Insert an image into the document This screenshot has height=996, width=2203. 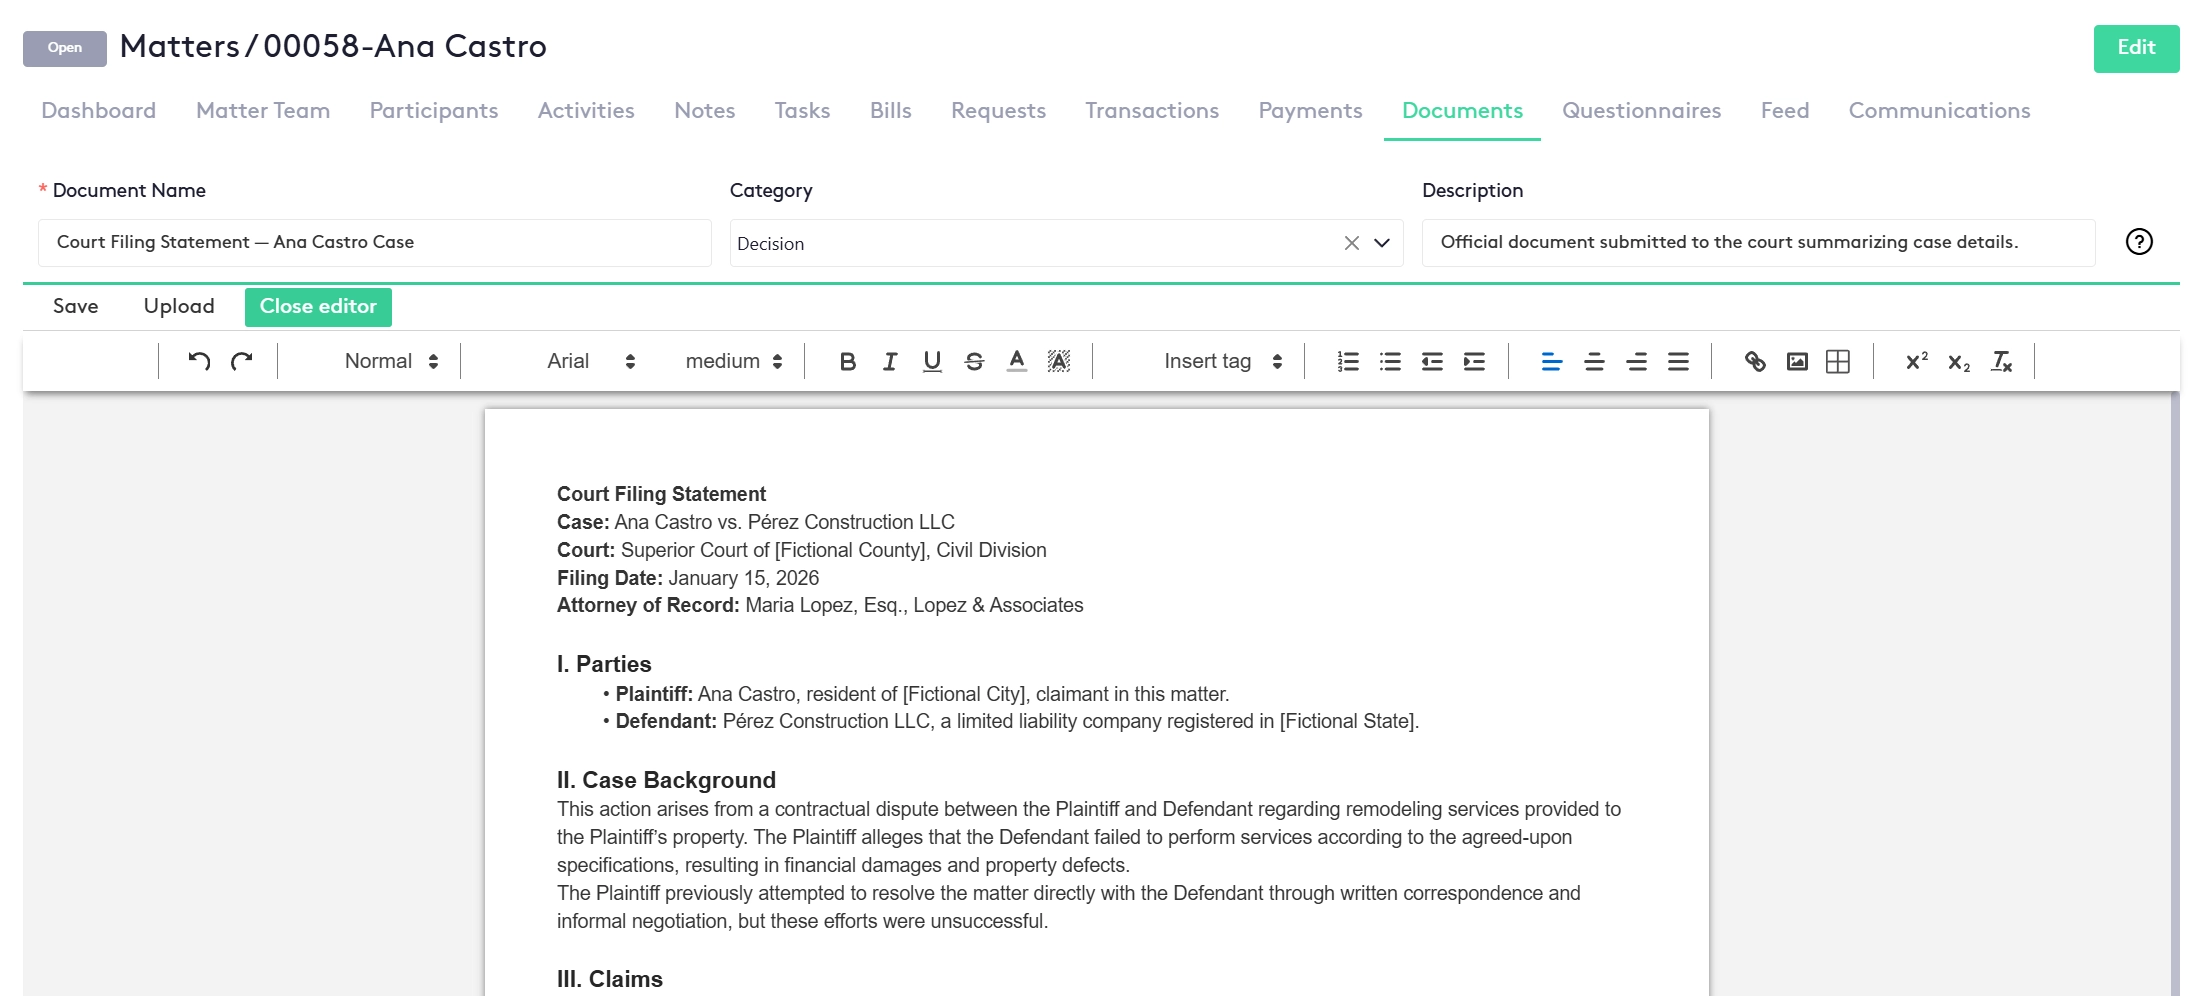point(1796,361)
